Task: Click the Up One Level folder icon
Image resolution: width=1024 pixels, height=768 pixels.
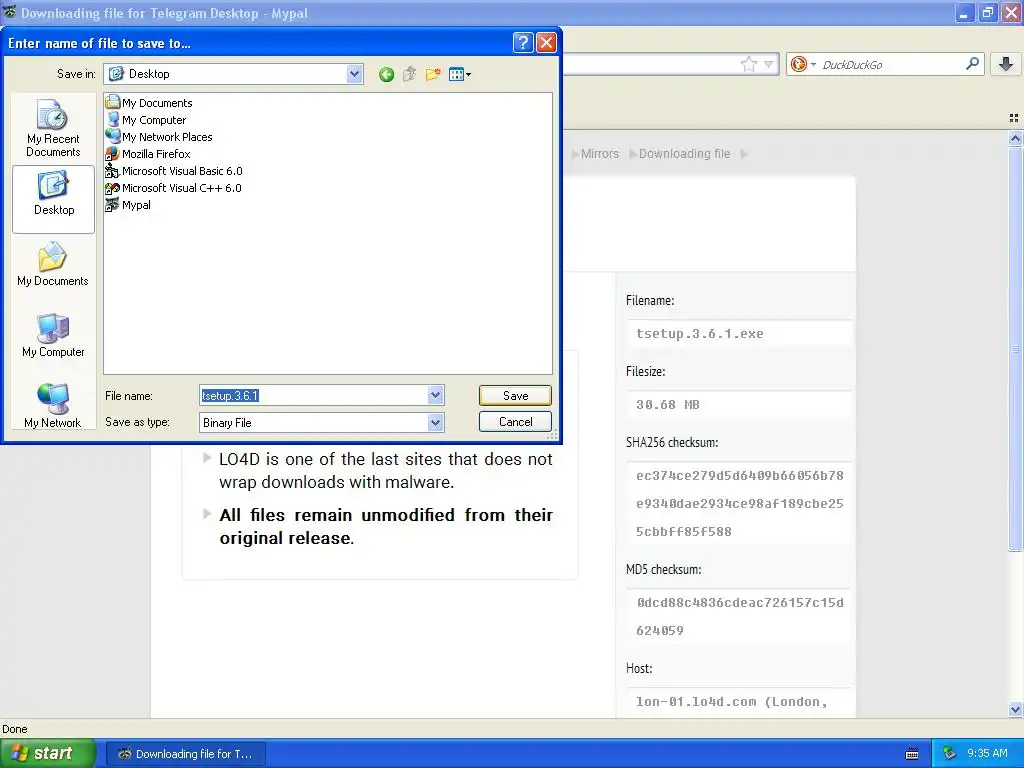Action: pyautogui.click(x=409, y=74)
